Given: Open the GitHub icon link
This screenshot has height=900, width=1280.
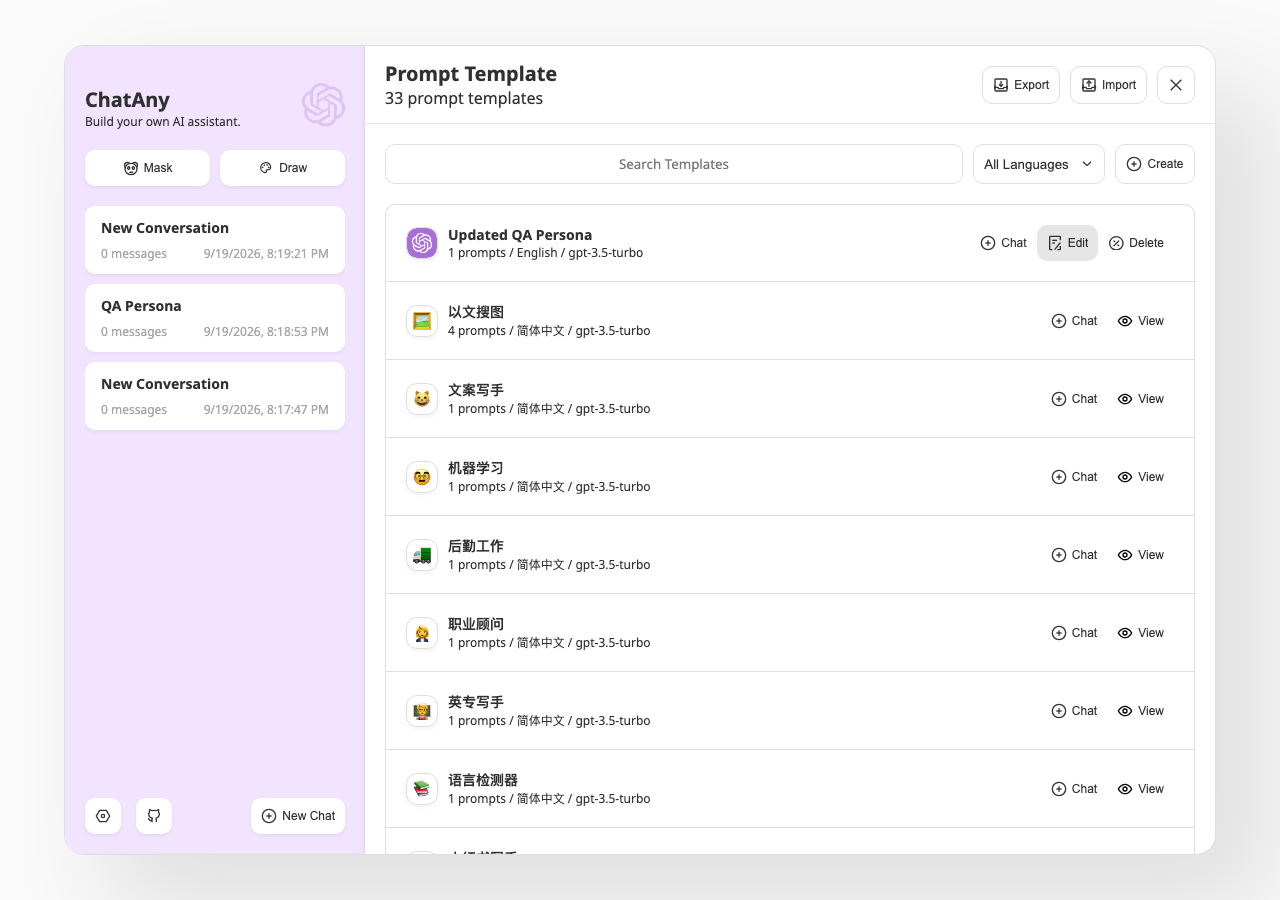Looking at the screenshot, I should (x=154, y=816).
